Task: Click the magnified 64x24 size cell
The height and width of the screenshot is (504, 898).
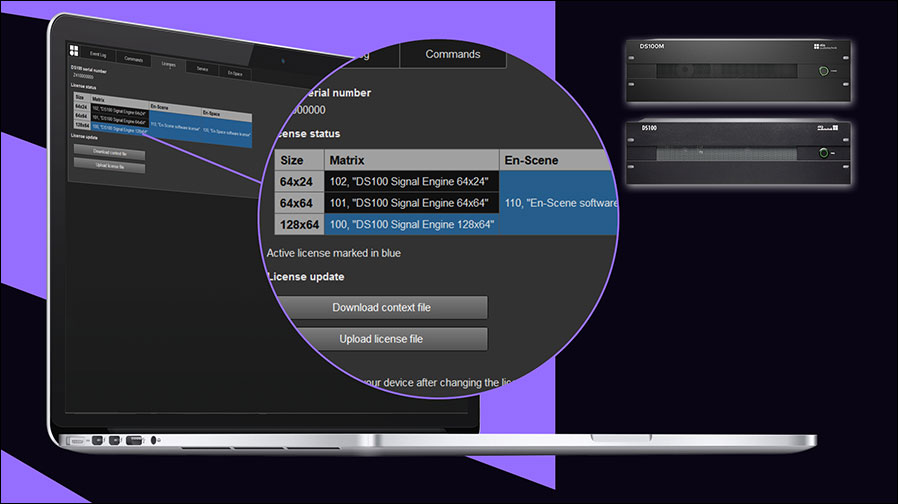Action: [x=299, y=182]
